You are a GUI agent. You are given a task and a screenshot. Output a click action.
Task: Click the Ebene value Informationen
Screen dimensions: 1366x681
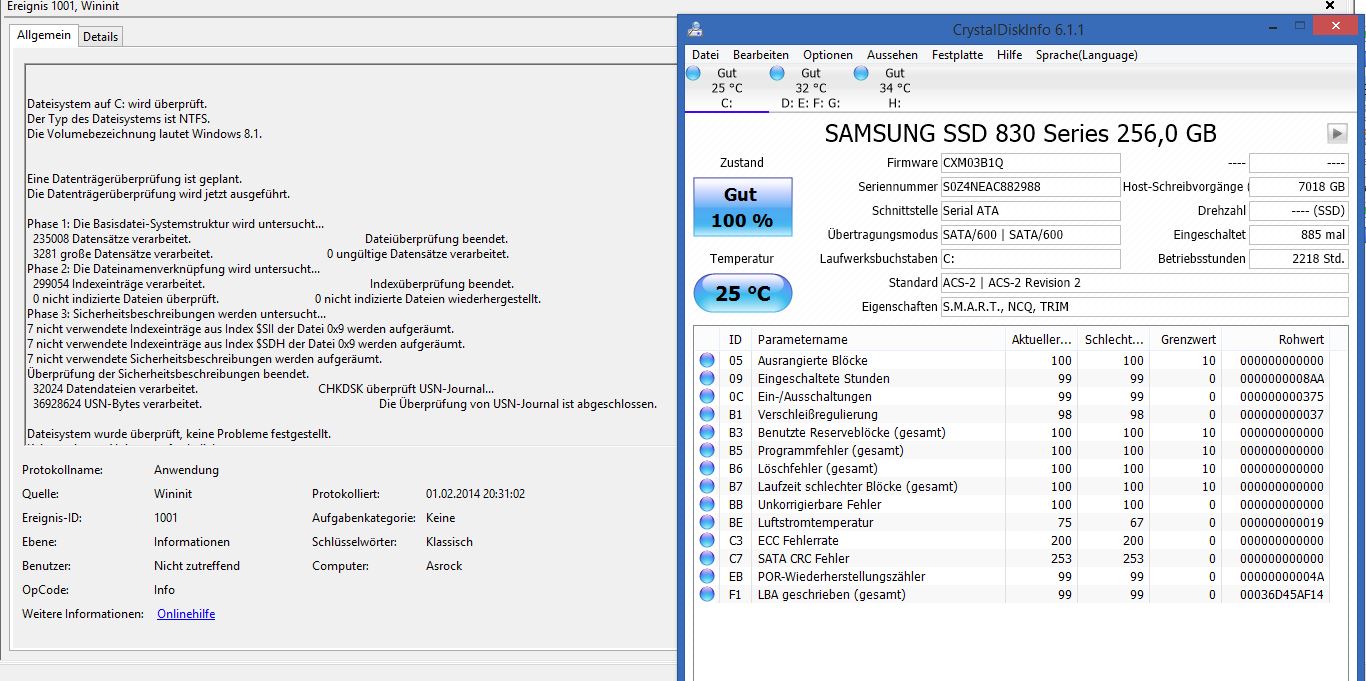[192, 542]
